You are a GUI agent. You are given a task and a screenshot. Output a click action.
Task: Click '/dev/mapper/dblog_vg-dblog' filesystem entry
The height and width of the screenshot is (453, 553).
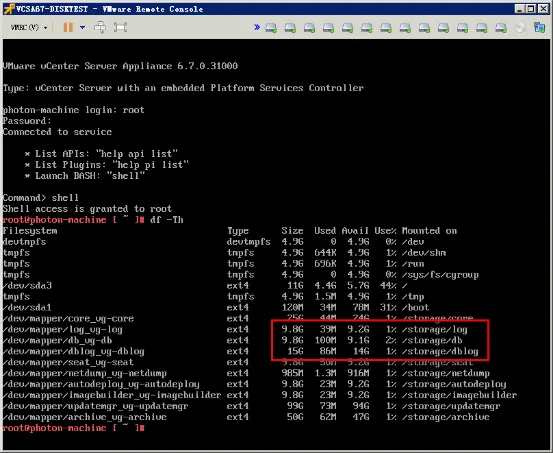[x=74, y=351]
